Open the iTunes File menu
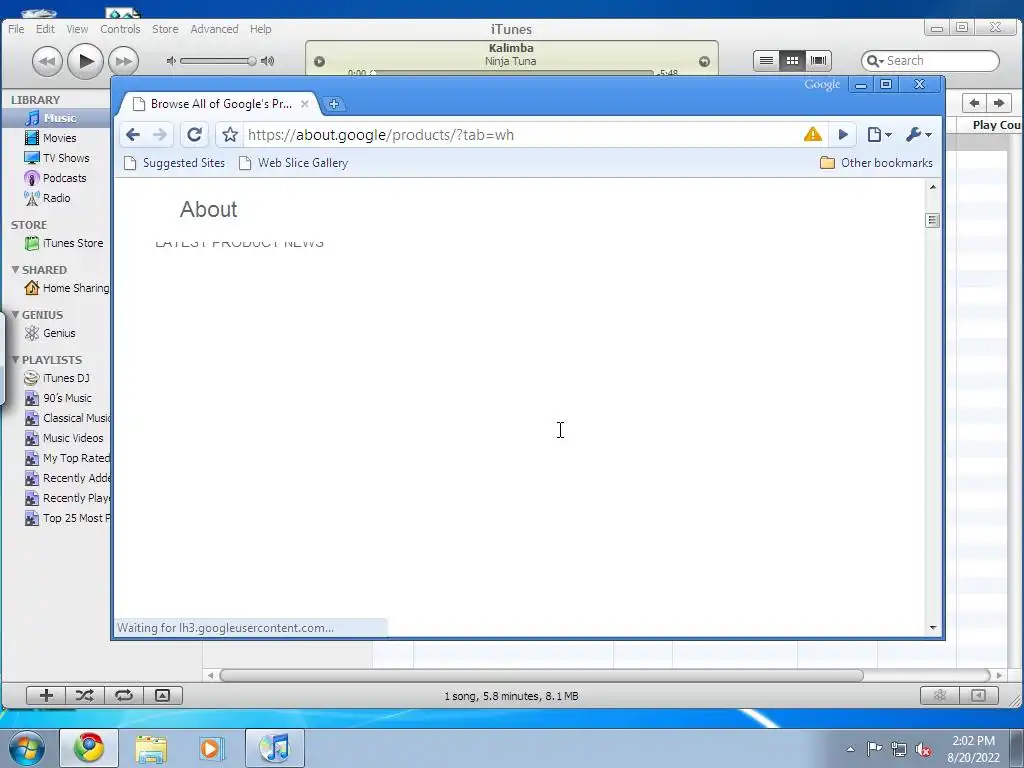Viewport: 1024px width, 768px height. pos(16,29)
